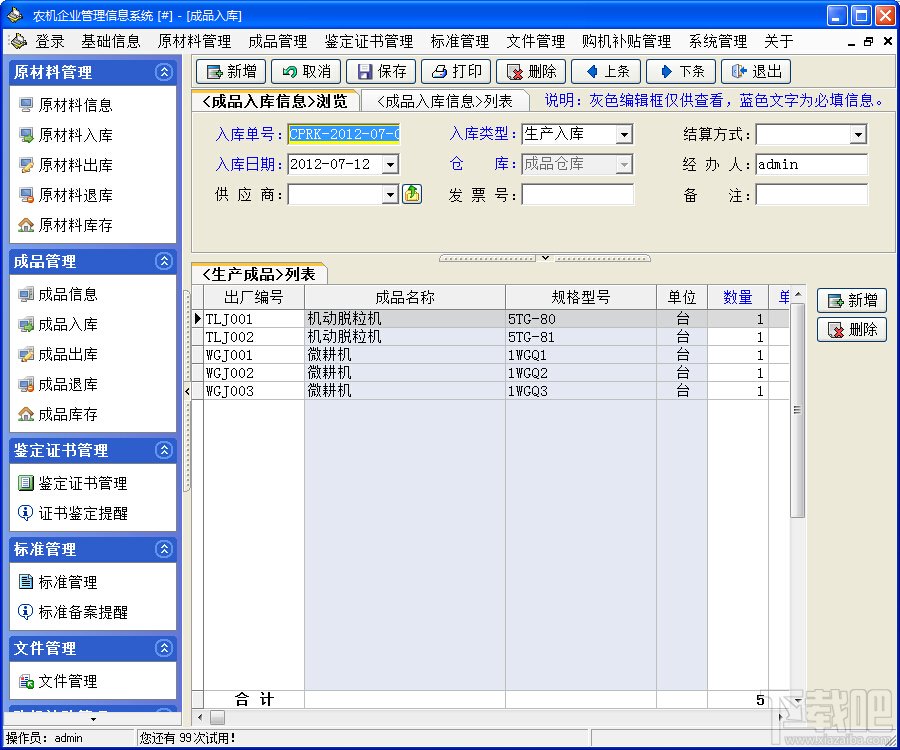Open 原材料库存 in the sidebar

[x=65, y=225]
